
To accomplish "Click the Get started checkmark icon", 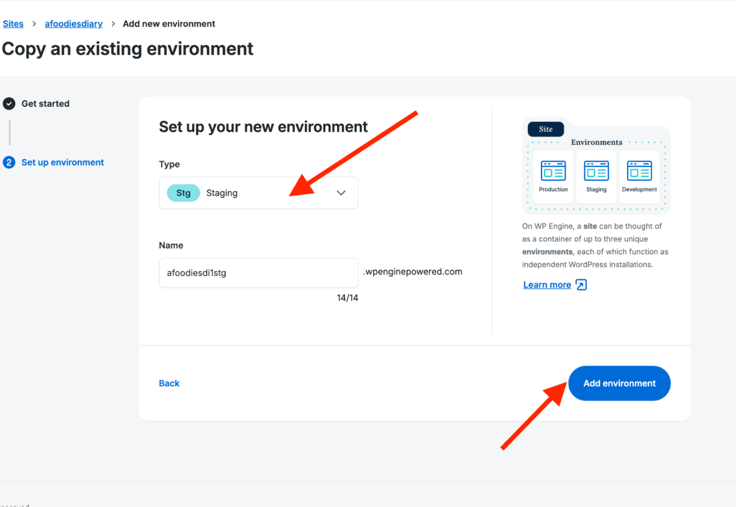I will pyautogui.click(x=9, y=104).
